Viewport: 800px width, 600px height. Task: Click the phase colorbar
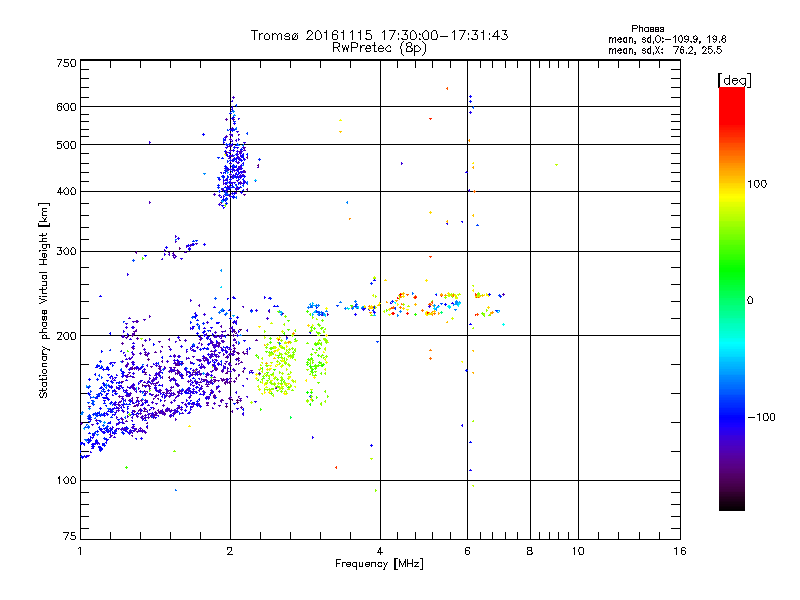pyautogui.click(x=732, y=298)
